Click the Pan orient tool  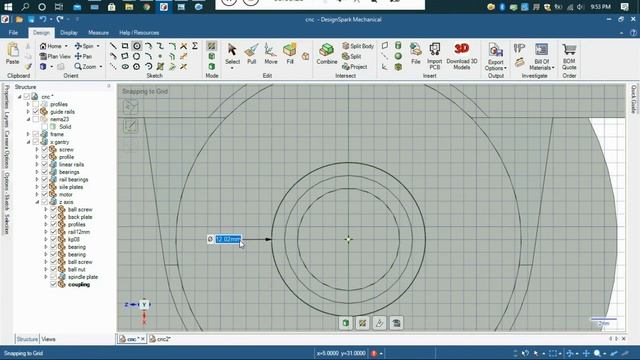[83, 56]
